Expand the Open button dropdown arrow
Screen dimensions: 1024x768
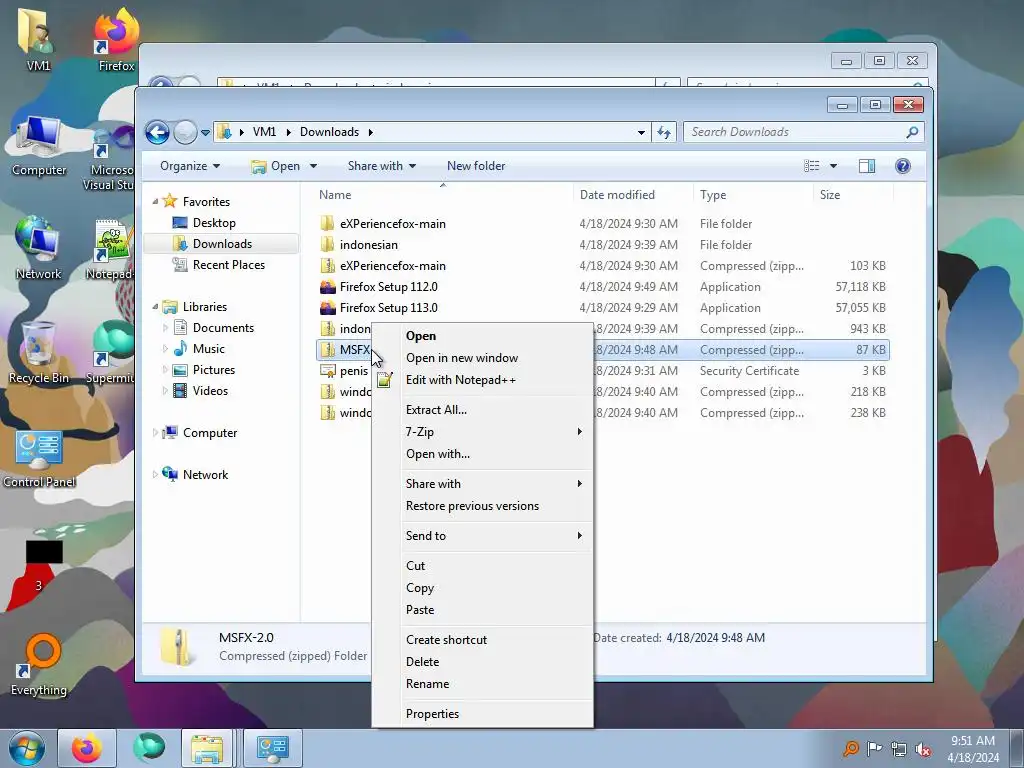coord(313,166)
